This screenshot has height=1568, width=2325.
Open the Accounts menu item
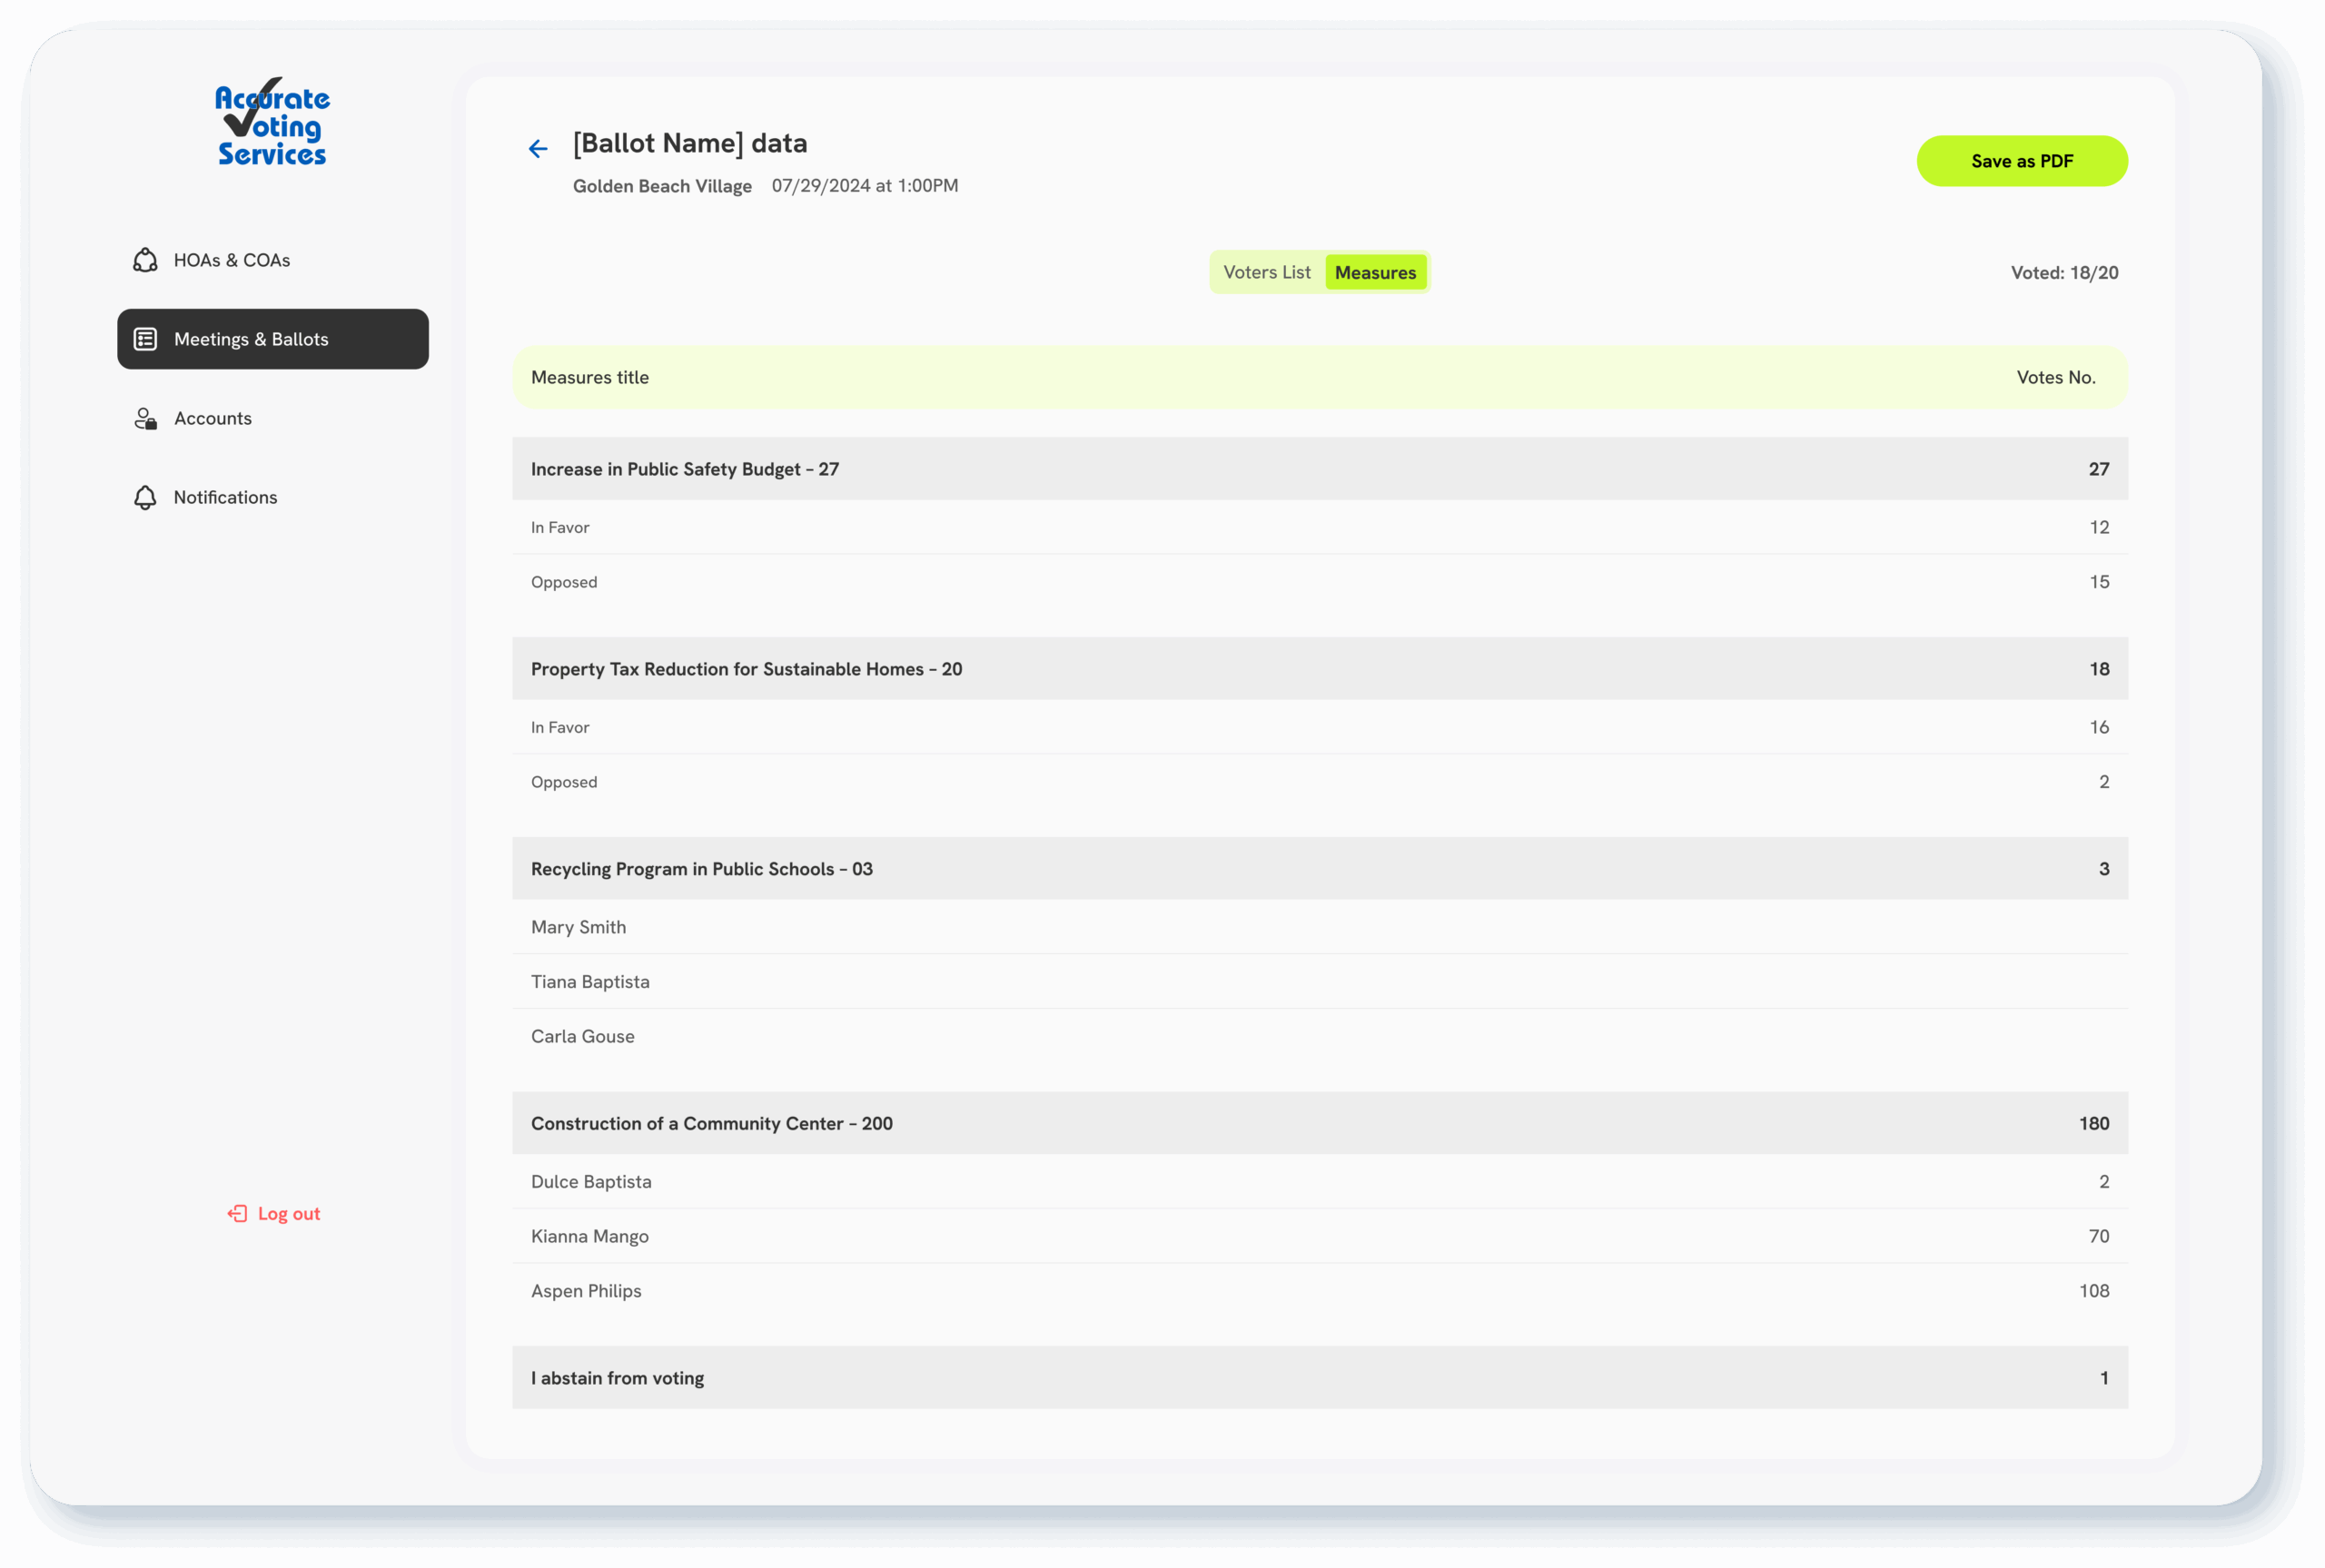212,418
